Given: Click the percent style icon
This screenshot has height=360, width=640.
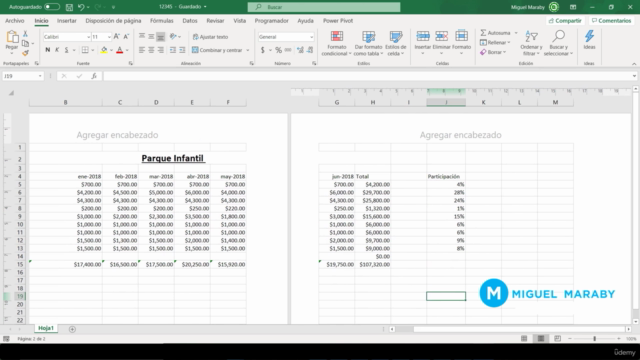Looking at the screenshot, I should (278, 50).
